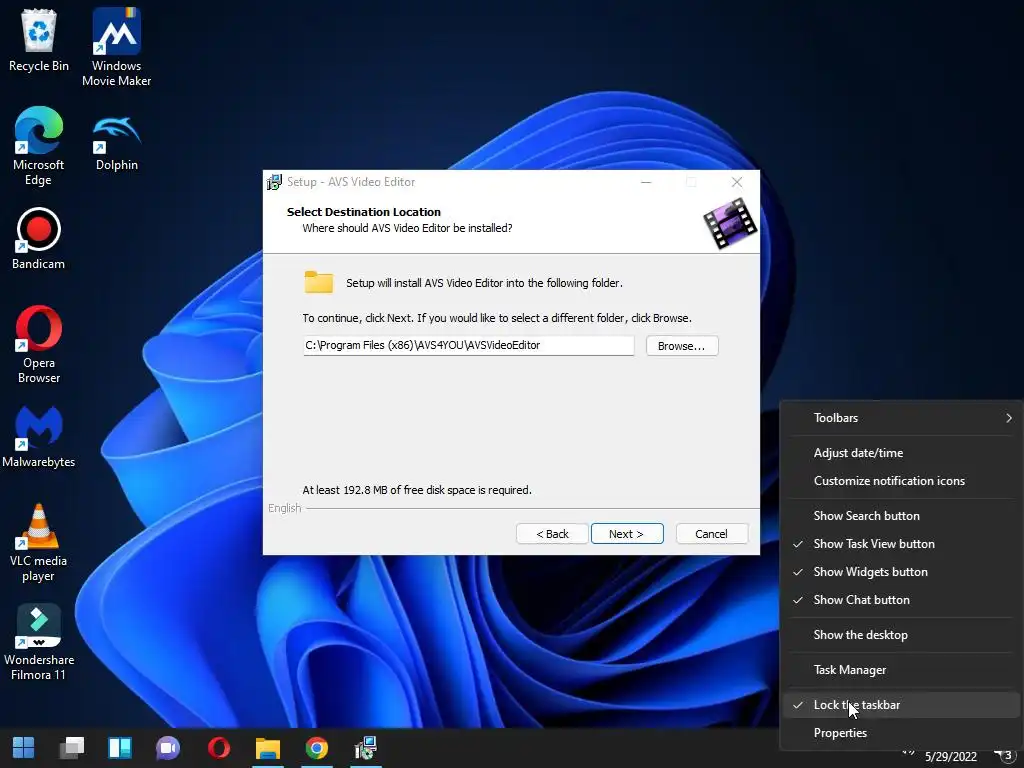Click the yellow folder icon in setup
Image resolution: width=1024 pixels, height=768 pixels.
(x=319, y=282)
